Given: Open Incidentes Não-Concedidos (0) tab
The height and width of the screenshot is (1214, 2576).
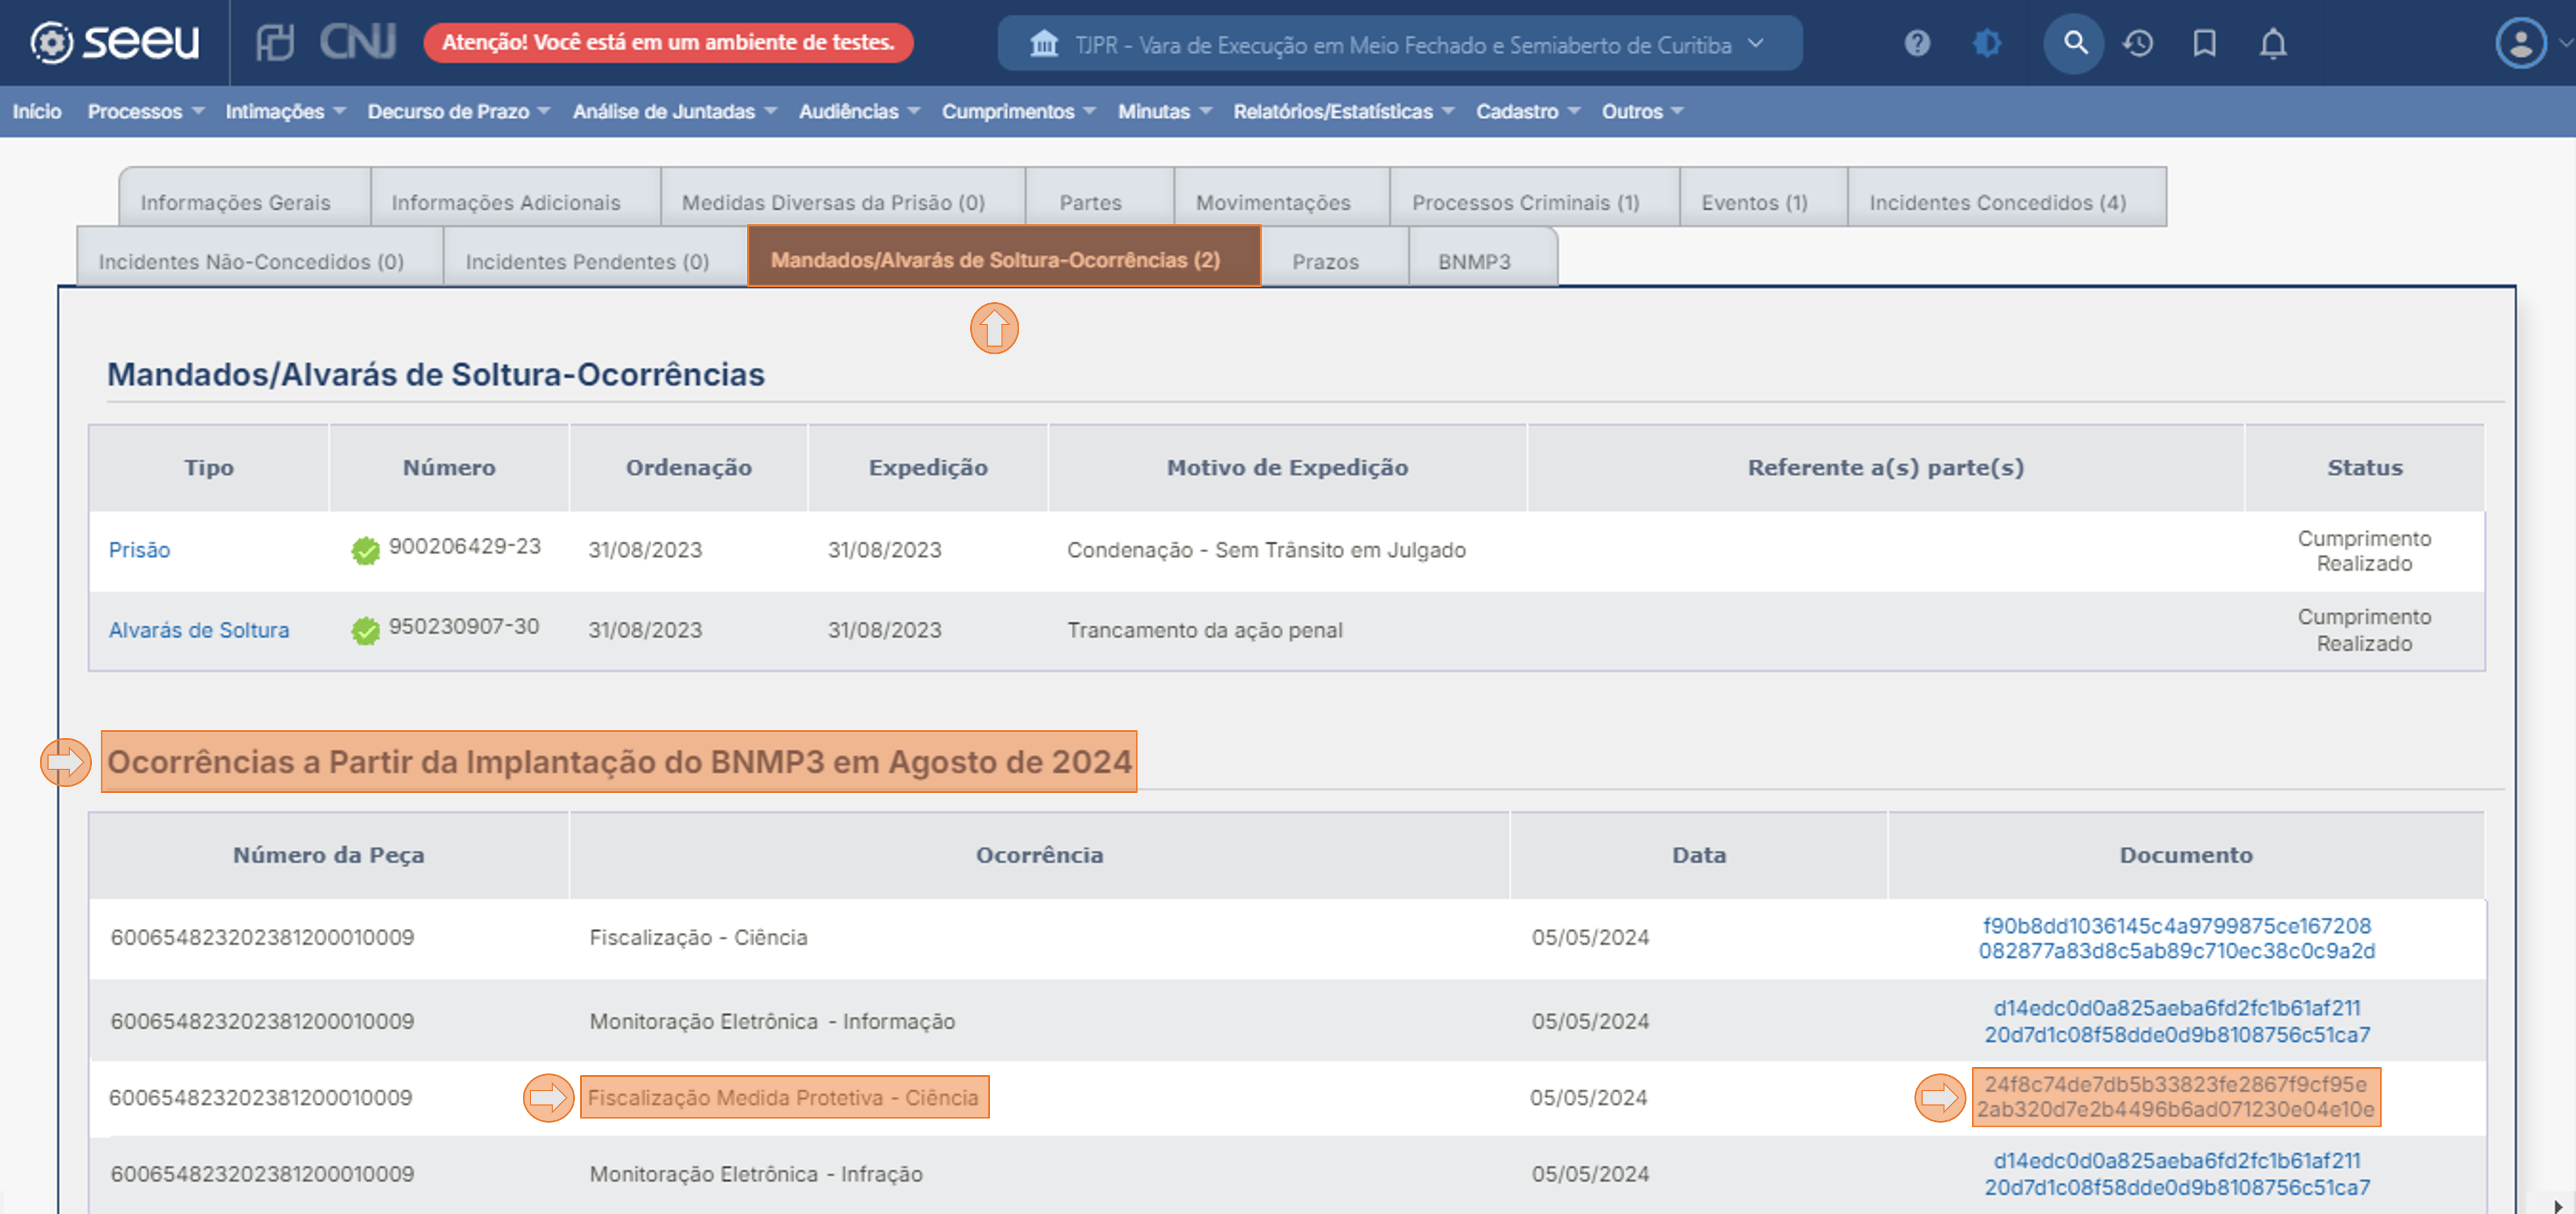Looking at the screenshot, I should coord(260,257).
